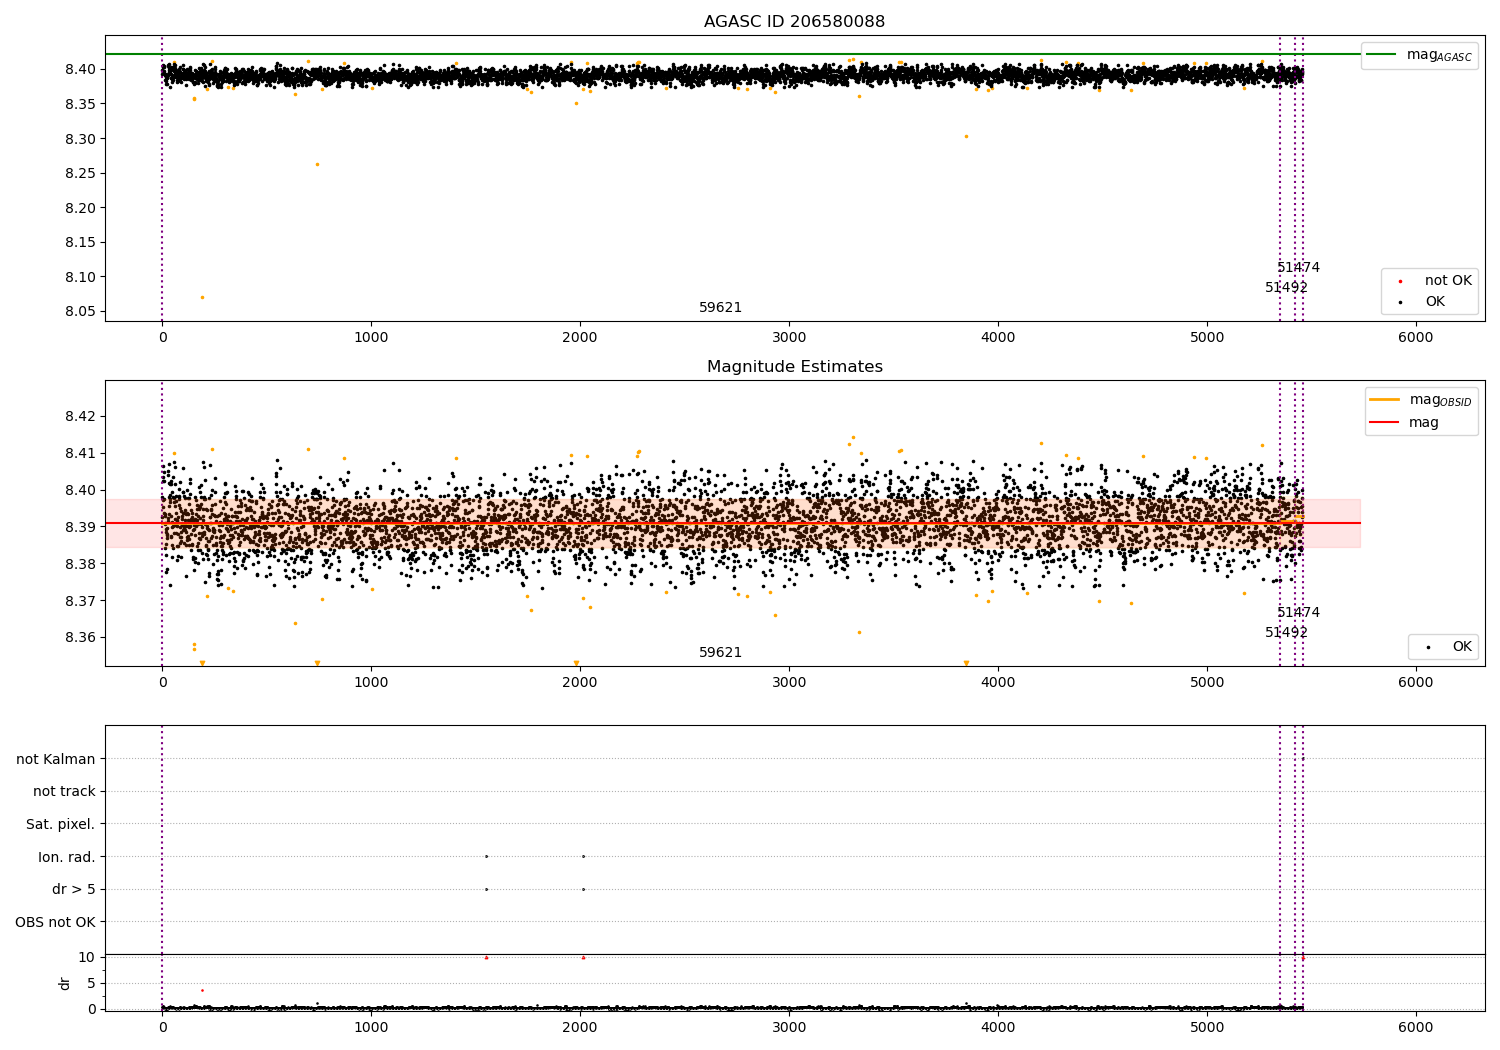Click y-axis tick 8.30 in AGASC plot
This screenshot has height=1050, width=1500.
pyautogui.click(x=81, y=139)
